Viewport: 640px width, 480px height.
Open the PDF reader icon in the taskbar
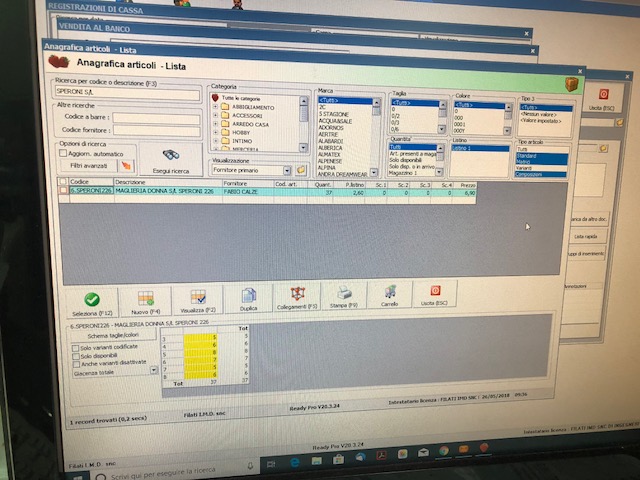pos(381,455)
